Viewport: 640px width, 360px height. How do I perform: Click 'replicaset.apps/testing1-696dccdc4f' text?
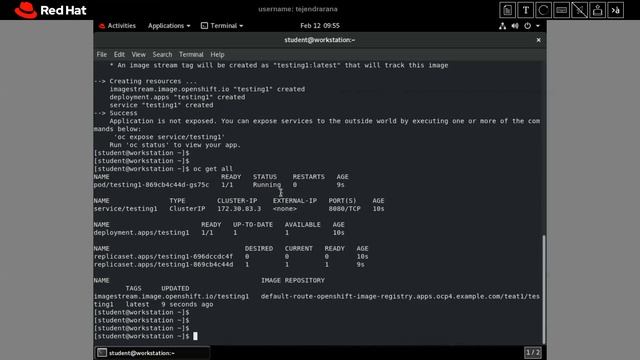click(163, 256)
